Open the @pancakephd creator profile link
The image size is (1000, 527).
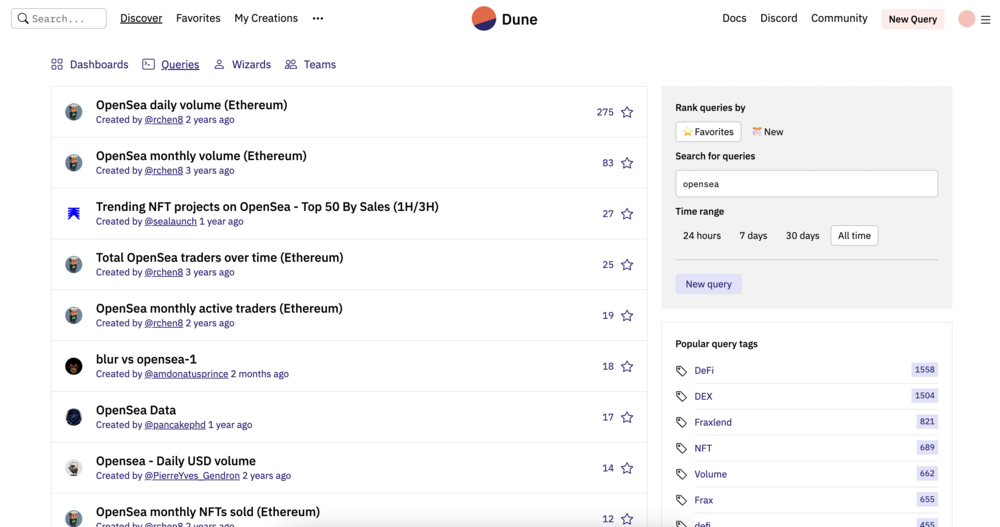point(175,425)
